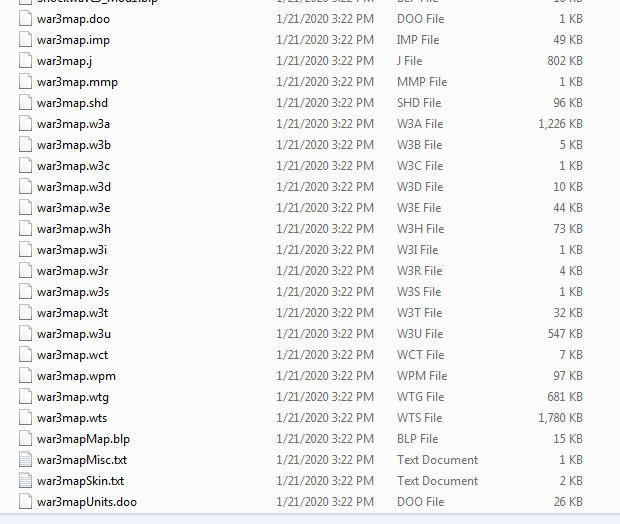The image size is (620, 524).
Task: Select the icon beside war3map.wct
Action: tap(25, 355)
